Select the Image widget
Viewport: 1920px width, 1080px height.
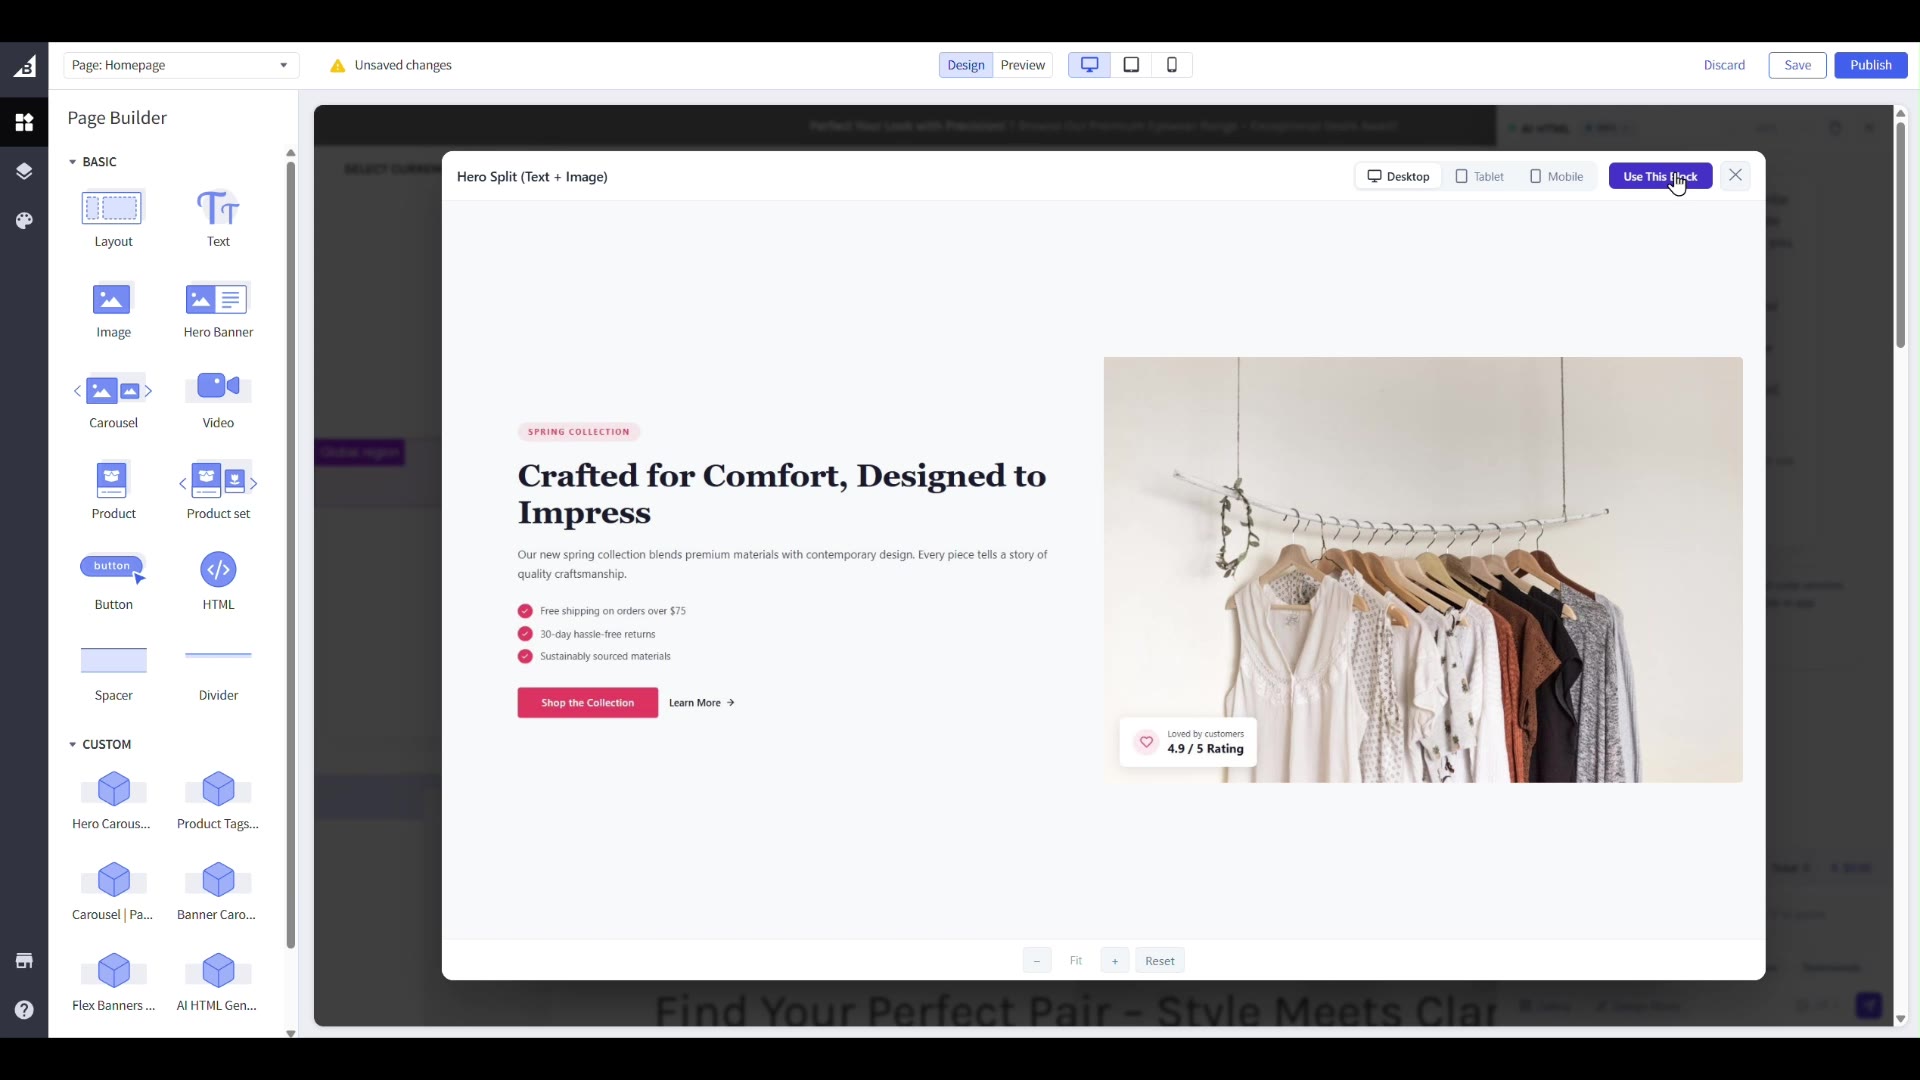[113, 309]
